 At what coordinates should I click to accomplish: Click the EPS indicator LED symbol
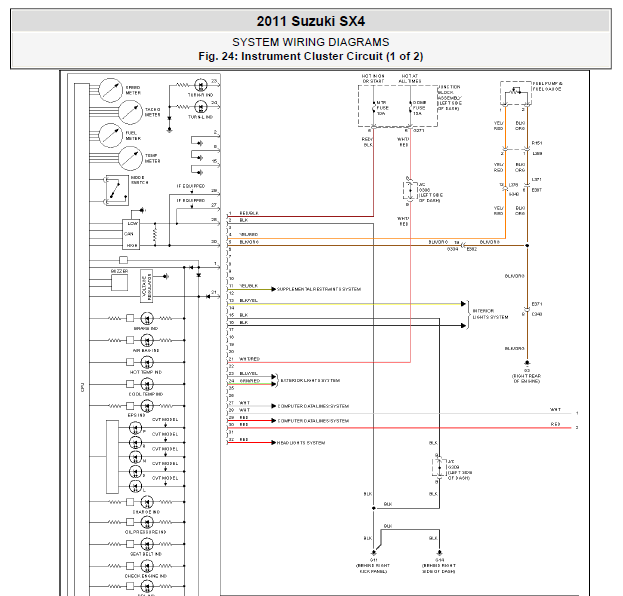point(147,406)
